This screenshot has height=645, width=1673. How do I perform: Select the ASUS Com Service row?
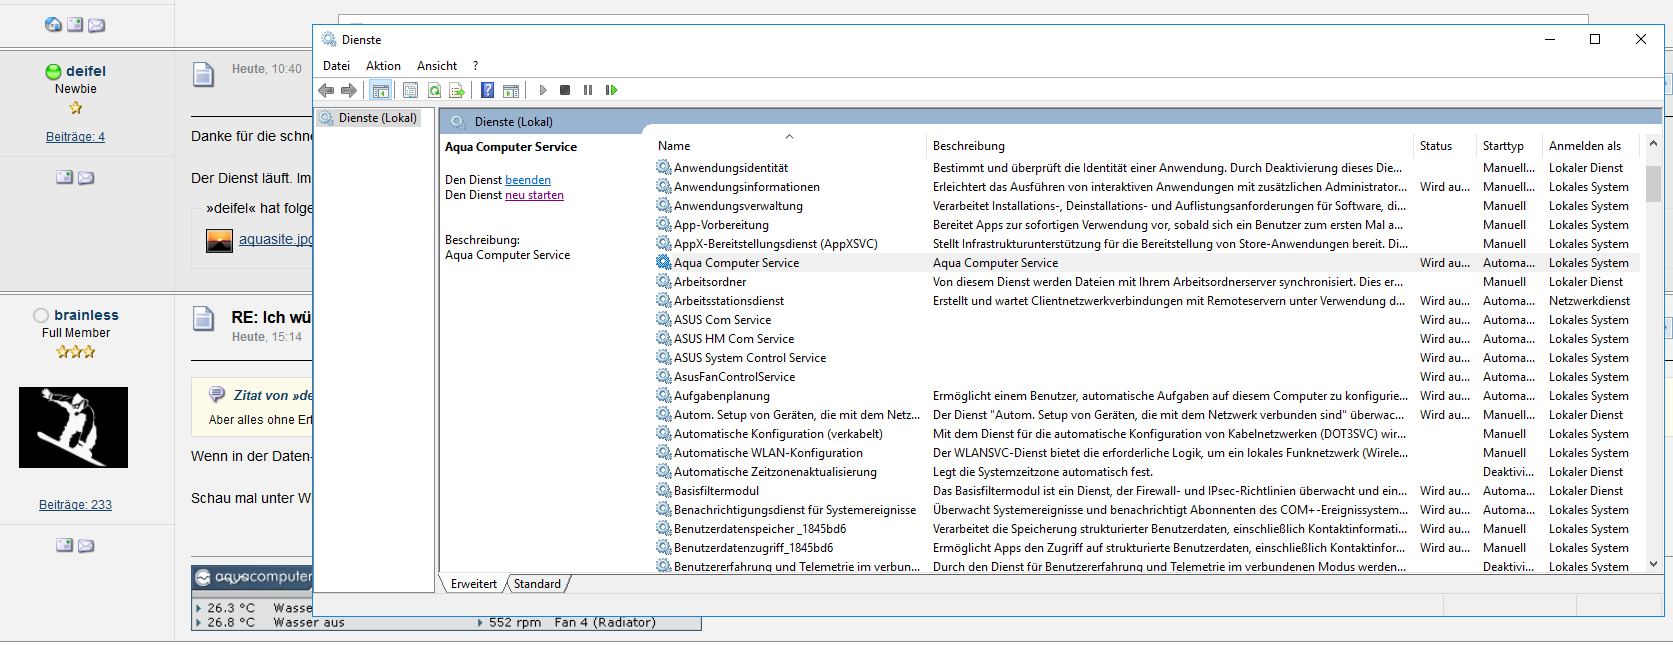coord(722,320)
